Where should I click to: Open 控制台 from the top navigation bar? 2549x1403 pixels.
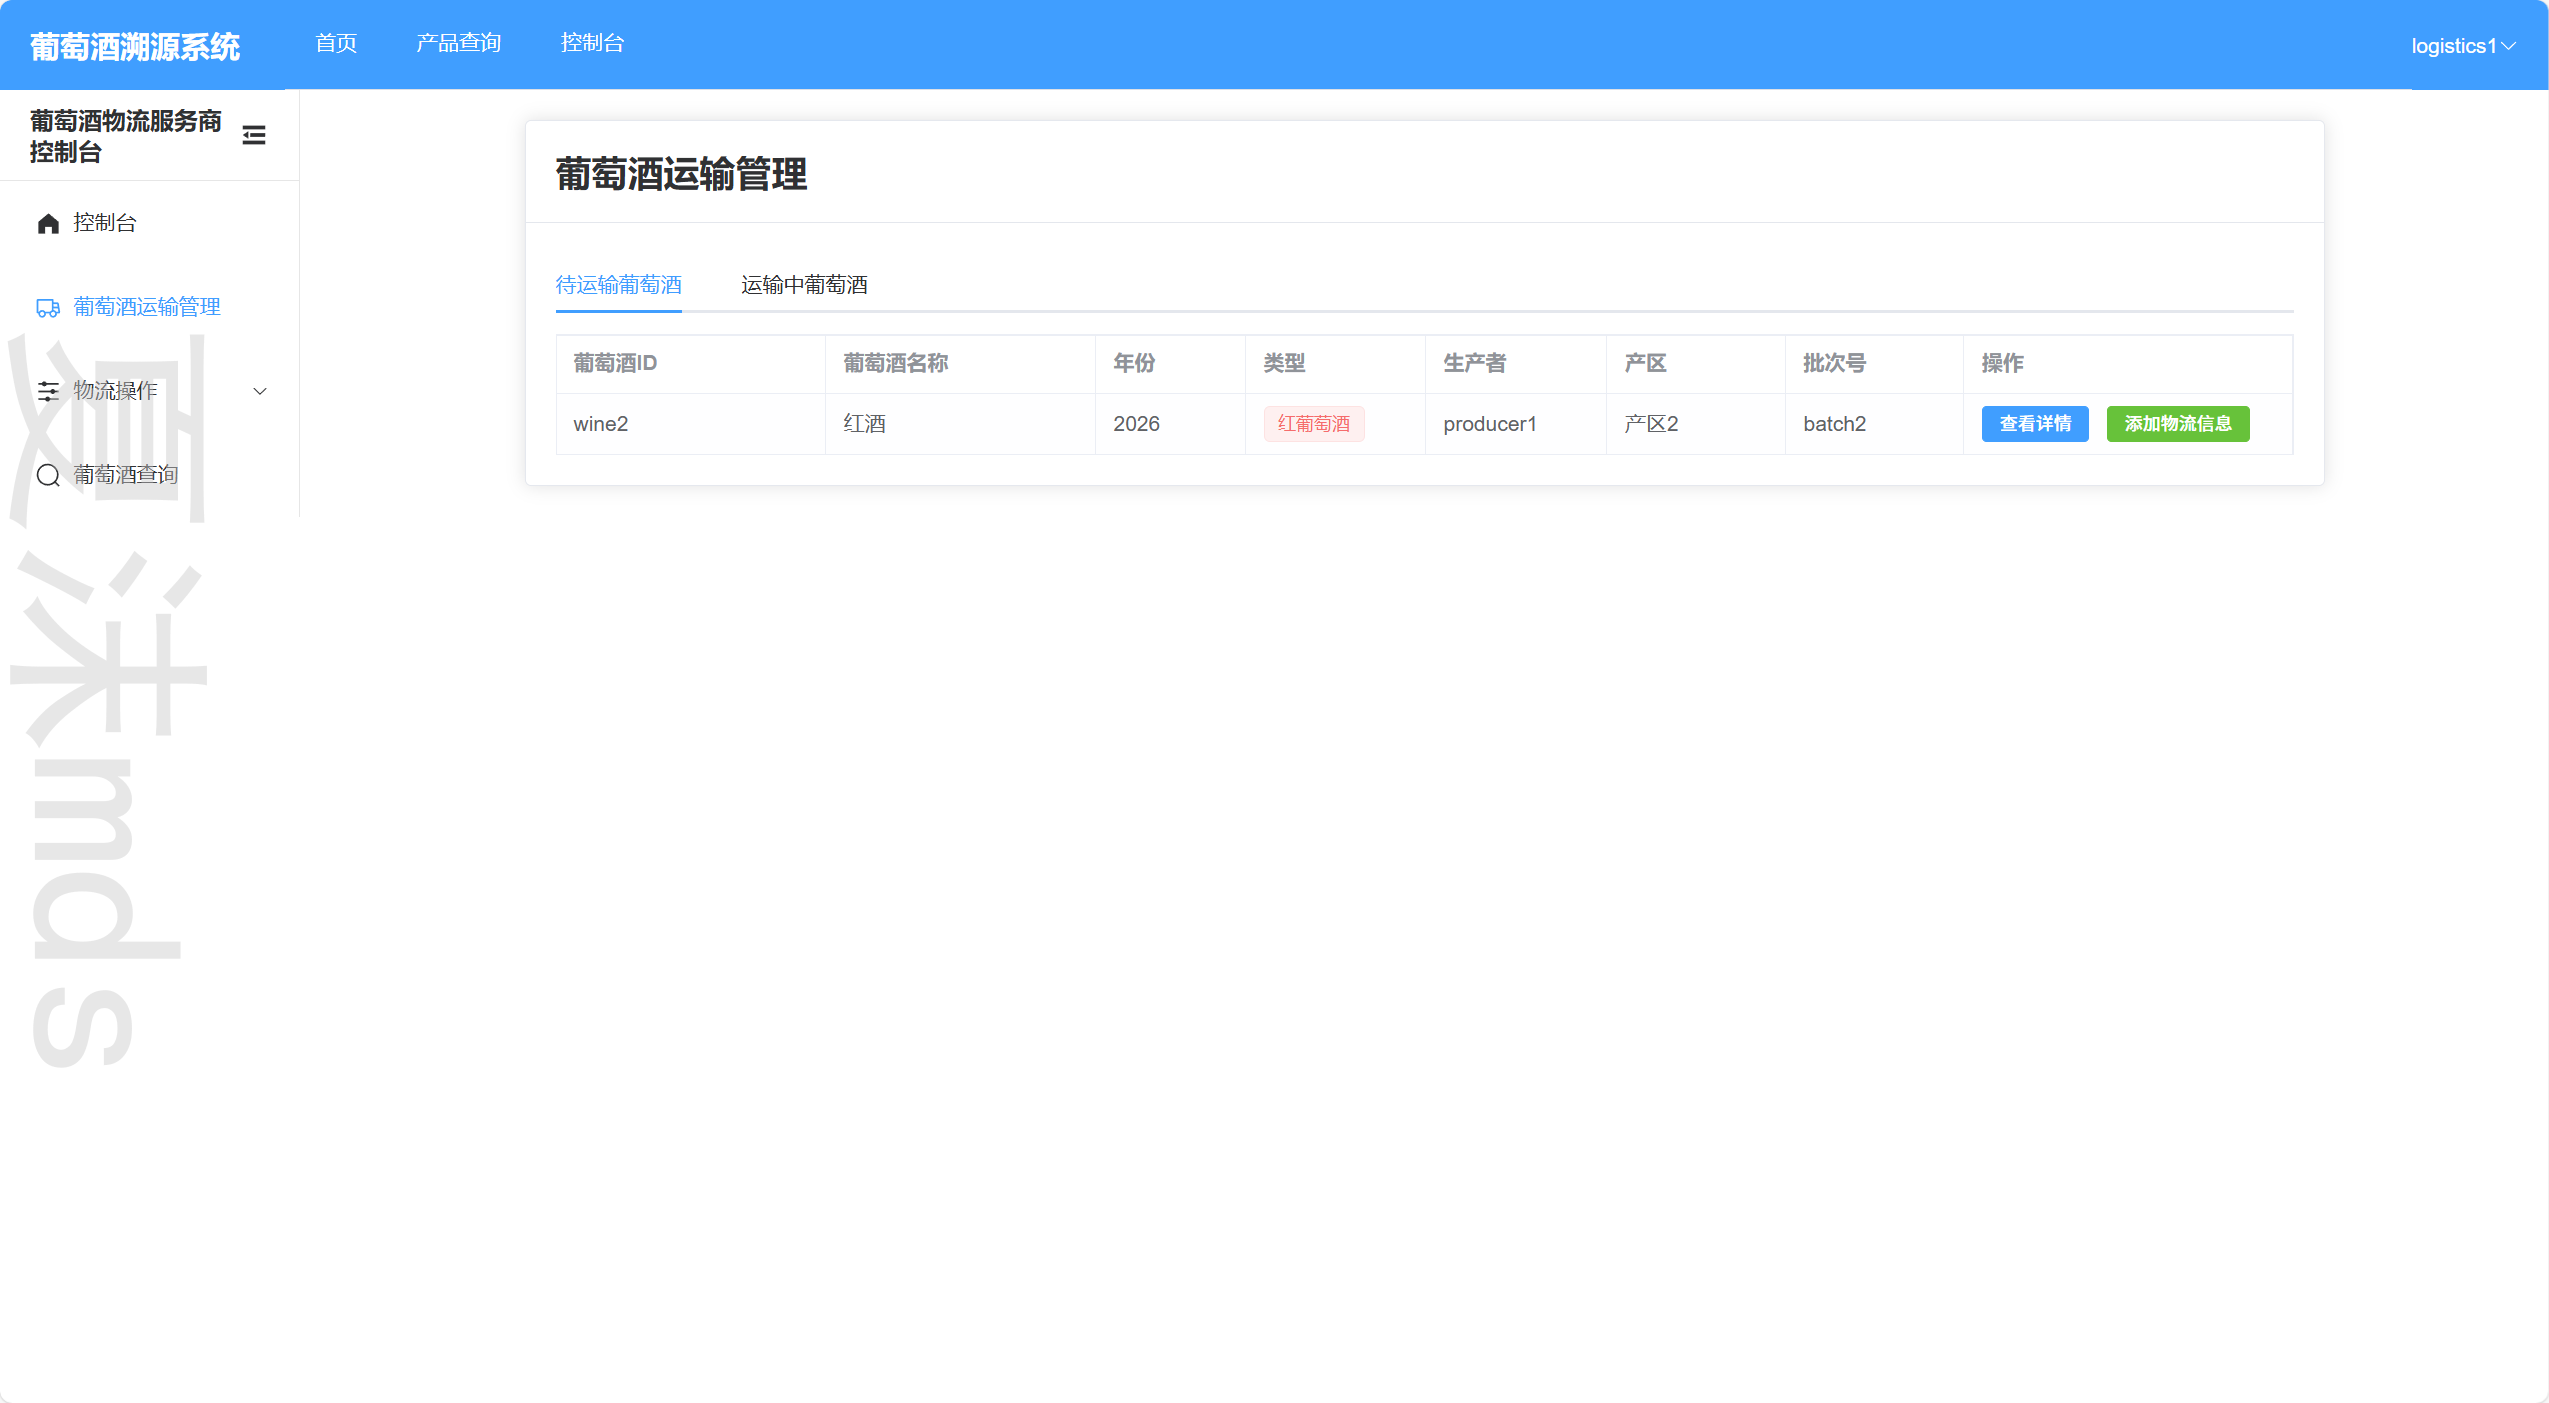click(592, 43)
